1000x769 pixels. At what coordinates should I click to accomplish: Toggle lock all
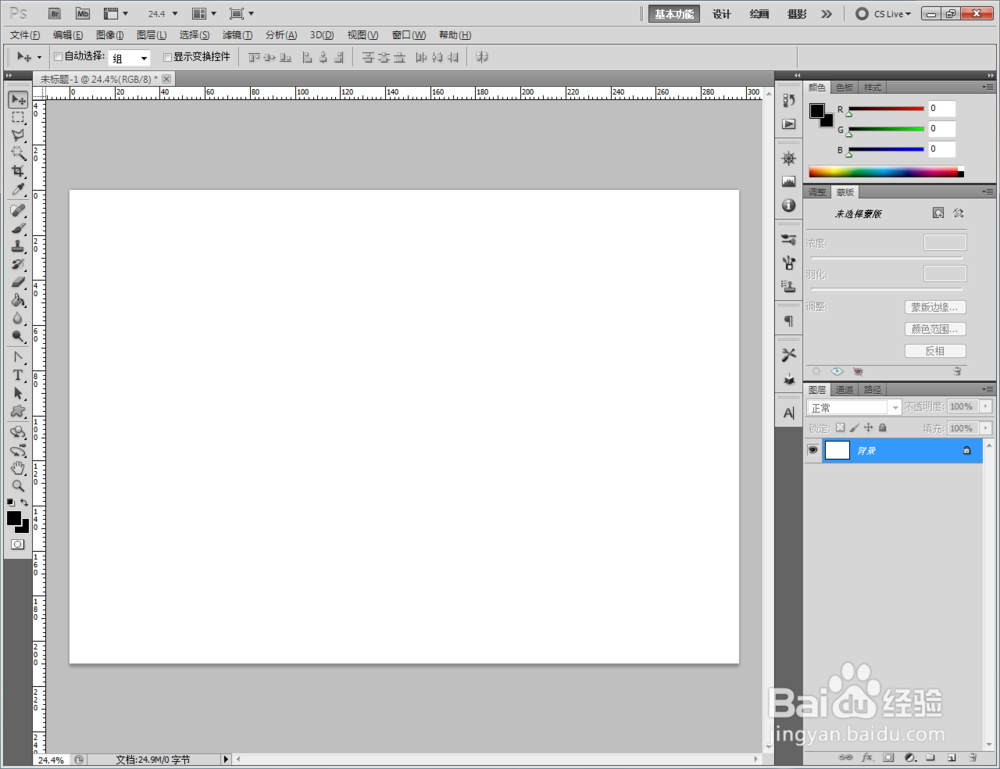(x=883, y=428)
